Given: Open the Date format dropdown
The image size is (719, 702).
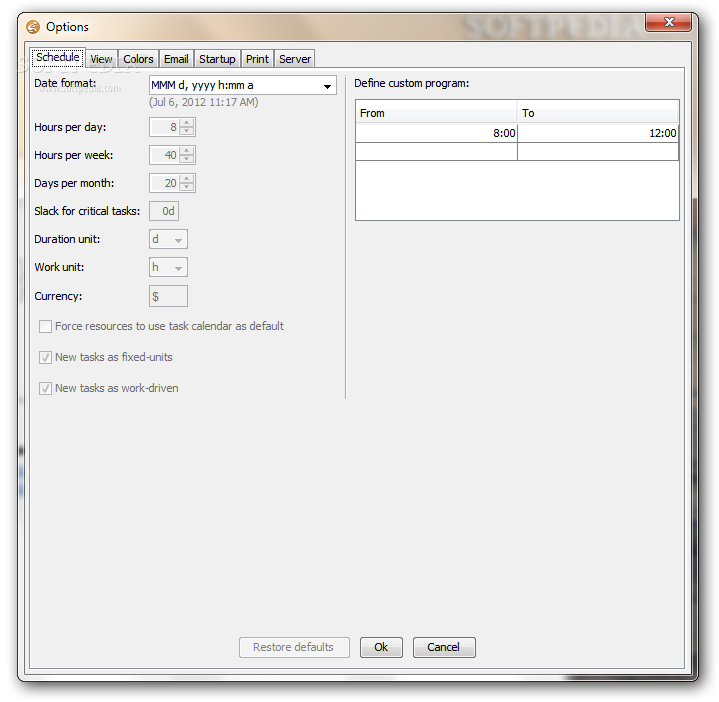Looking at the screenshot, I should 327,86.
